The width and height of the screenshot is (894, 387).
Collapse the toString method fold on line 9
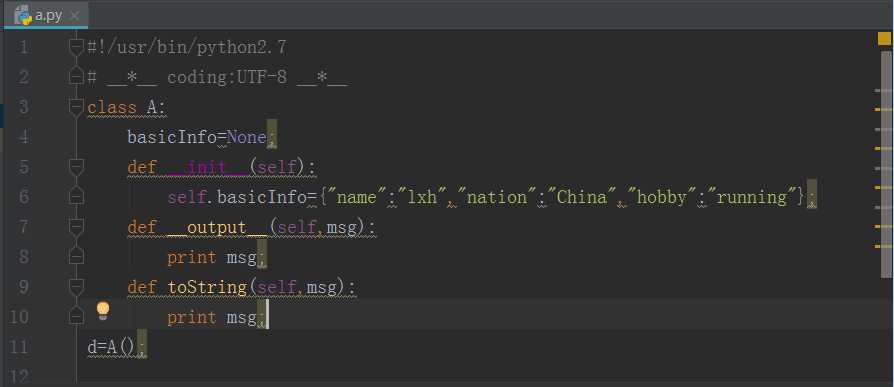pyautogui.click(x=76, y=287)
